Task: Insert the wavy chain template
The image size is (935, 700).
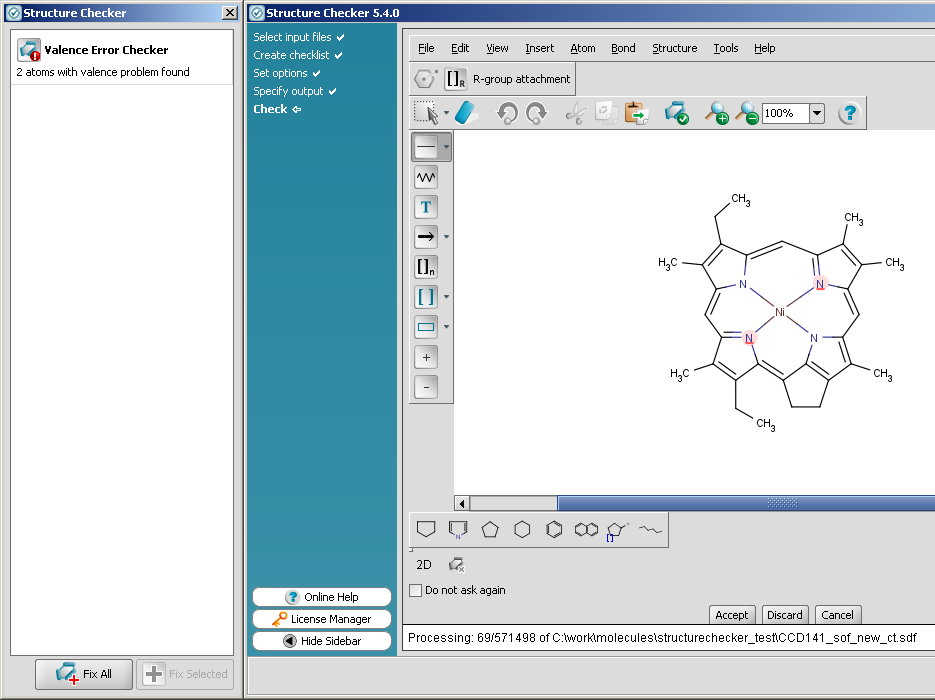Action: [x=651, y=529]
